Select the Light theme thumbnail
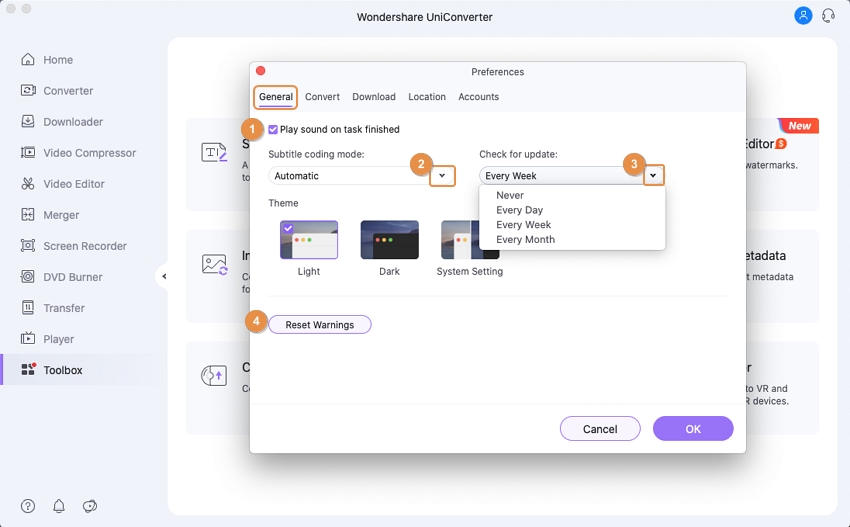The image size is (850, 527). pyautogui.click(x=309, y=240)
